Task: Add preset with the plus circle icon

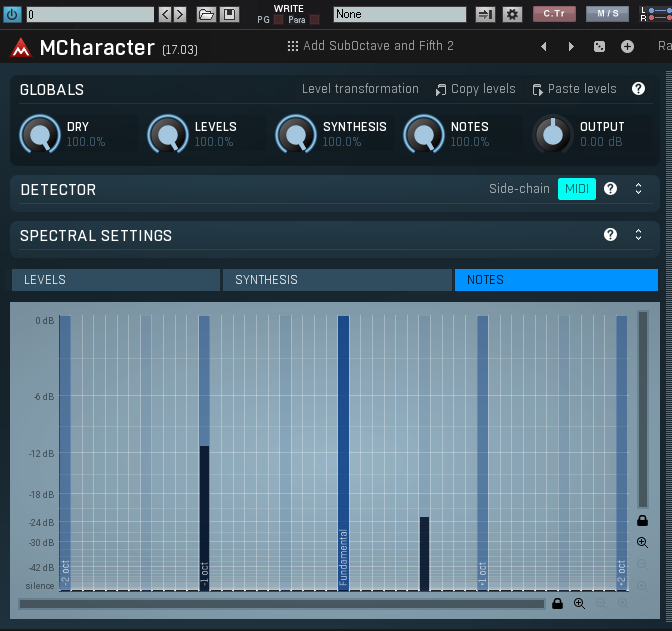Action: [627, 47]
